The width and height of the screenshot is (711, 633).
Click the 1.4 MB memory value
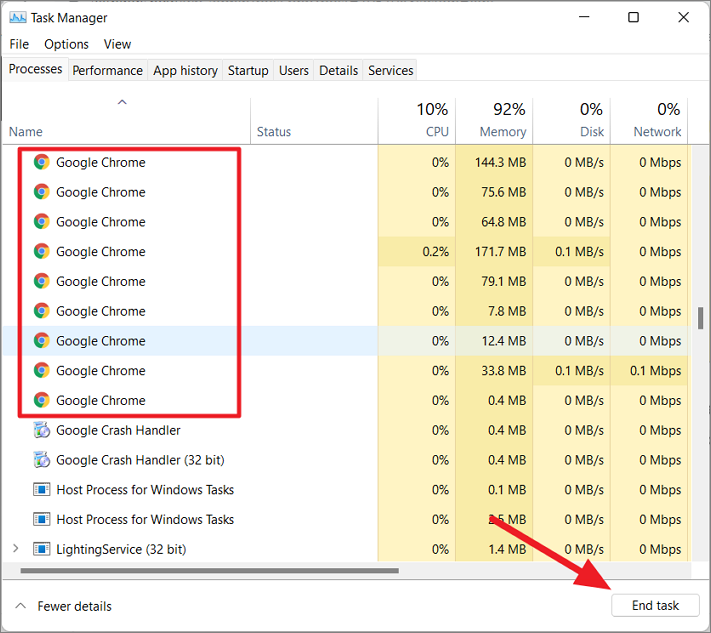(507, 549)
